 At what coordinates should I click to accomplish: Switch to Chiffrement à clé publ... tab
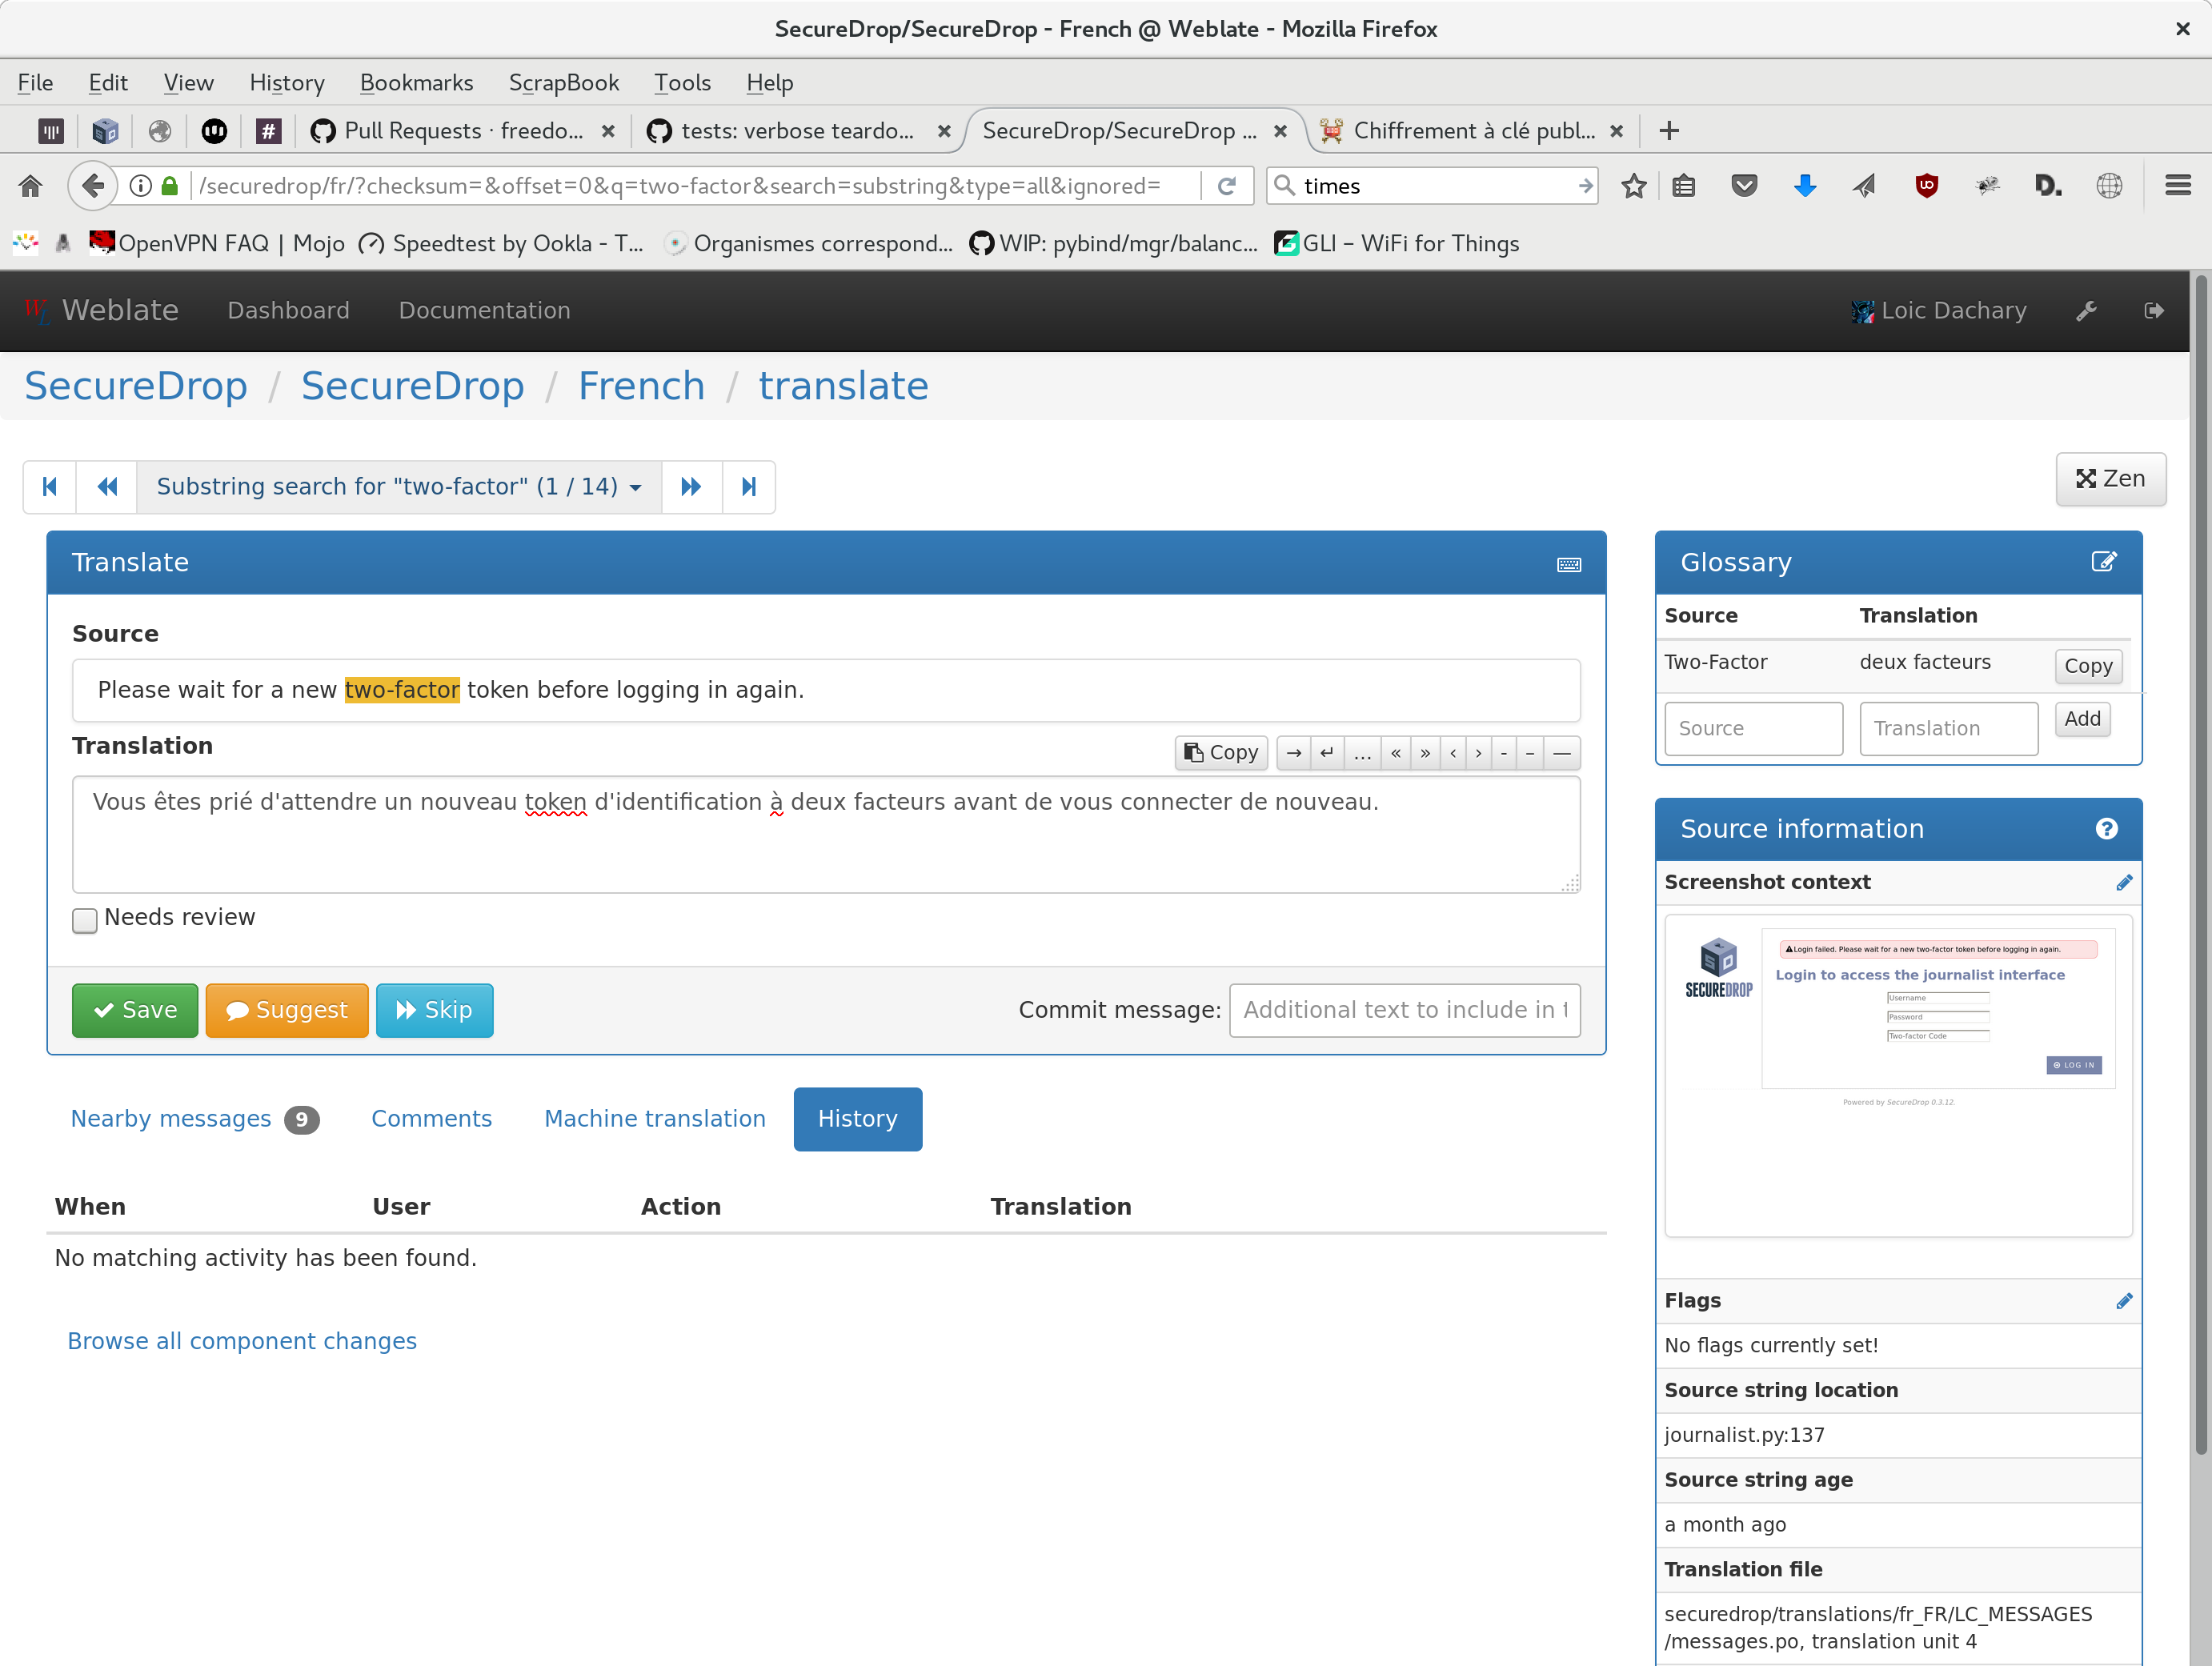click(x=1474, y=131)
